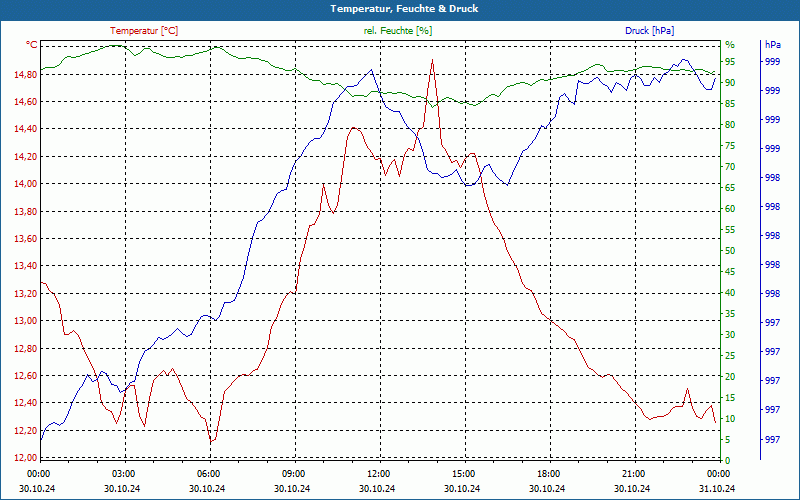Click the 12:00 time axis label
The height and width of the screenshot is (500, 800).
coord(378,473)
